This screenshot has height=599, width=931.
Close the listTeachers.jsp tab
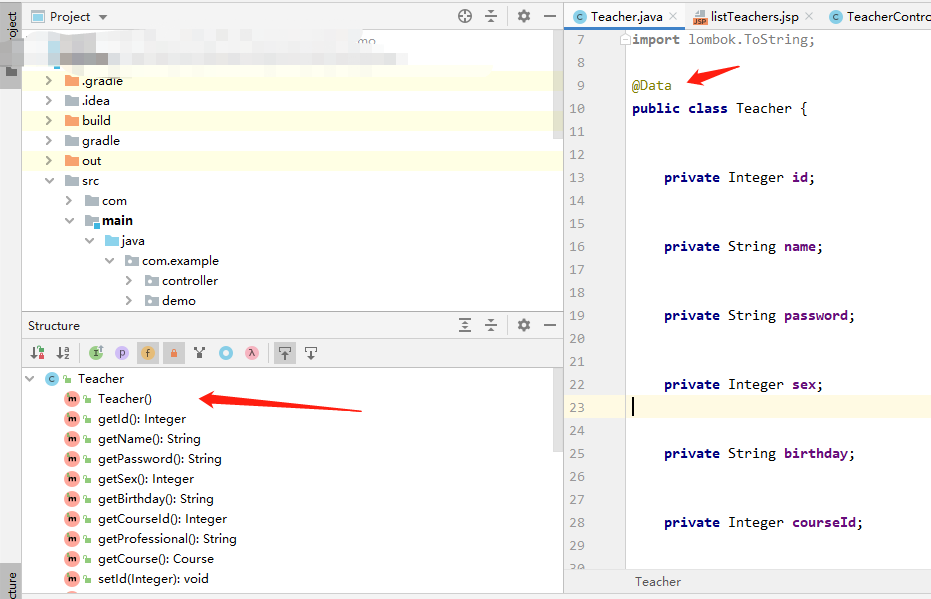[809, 17]
